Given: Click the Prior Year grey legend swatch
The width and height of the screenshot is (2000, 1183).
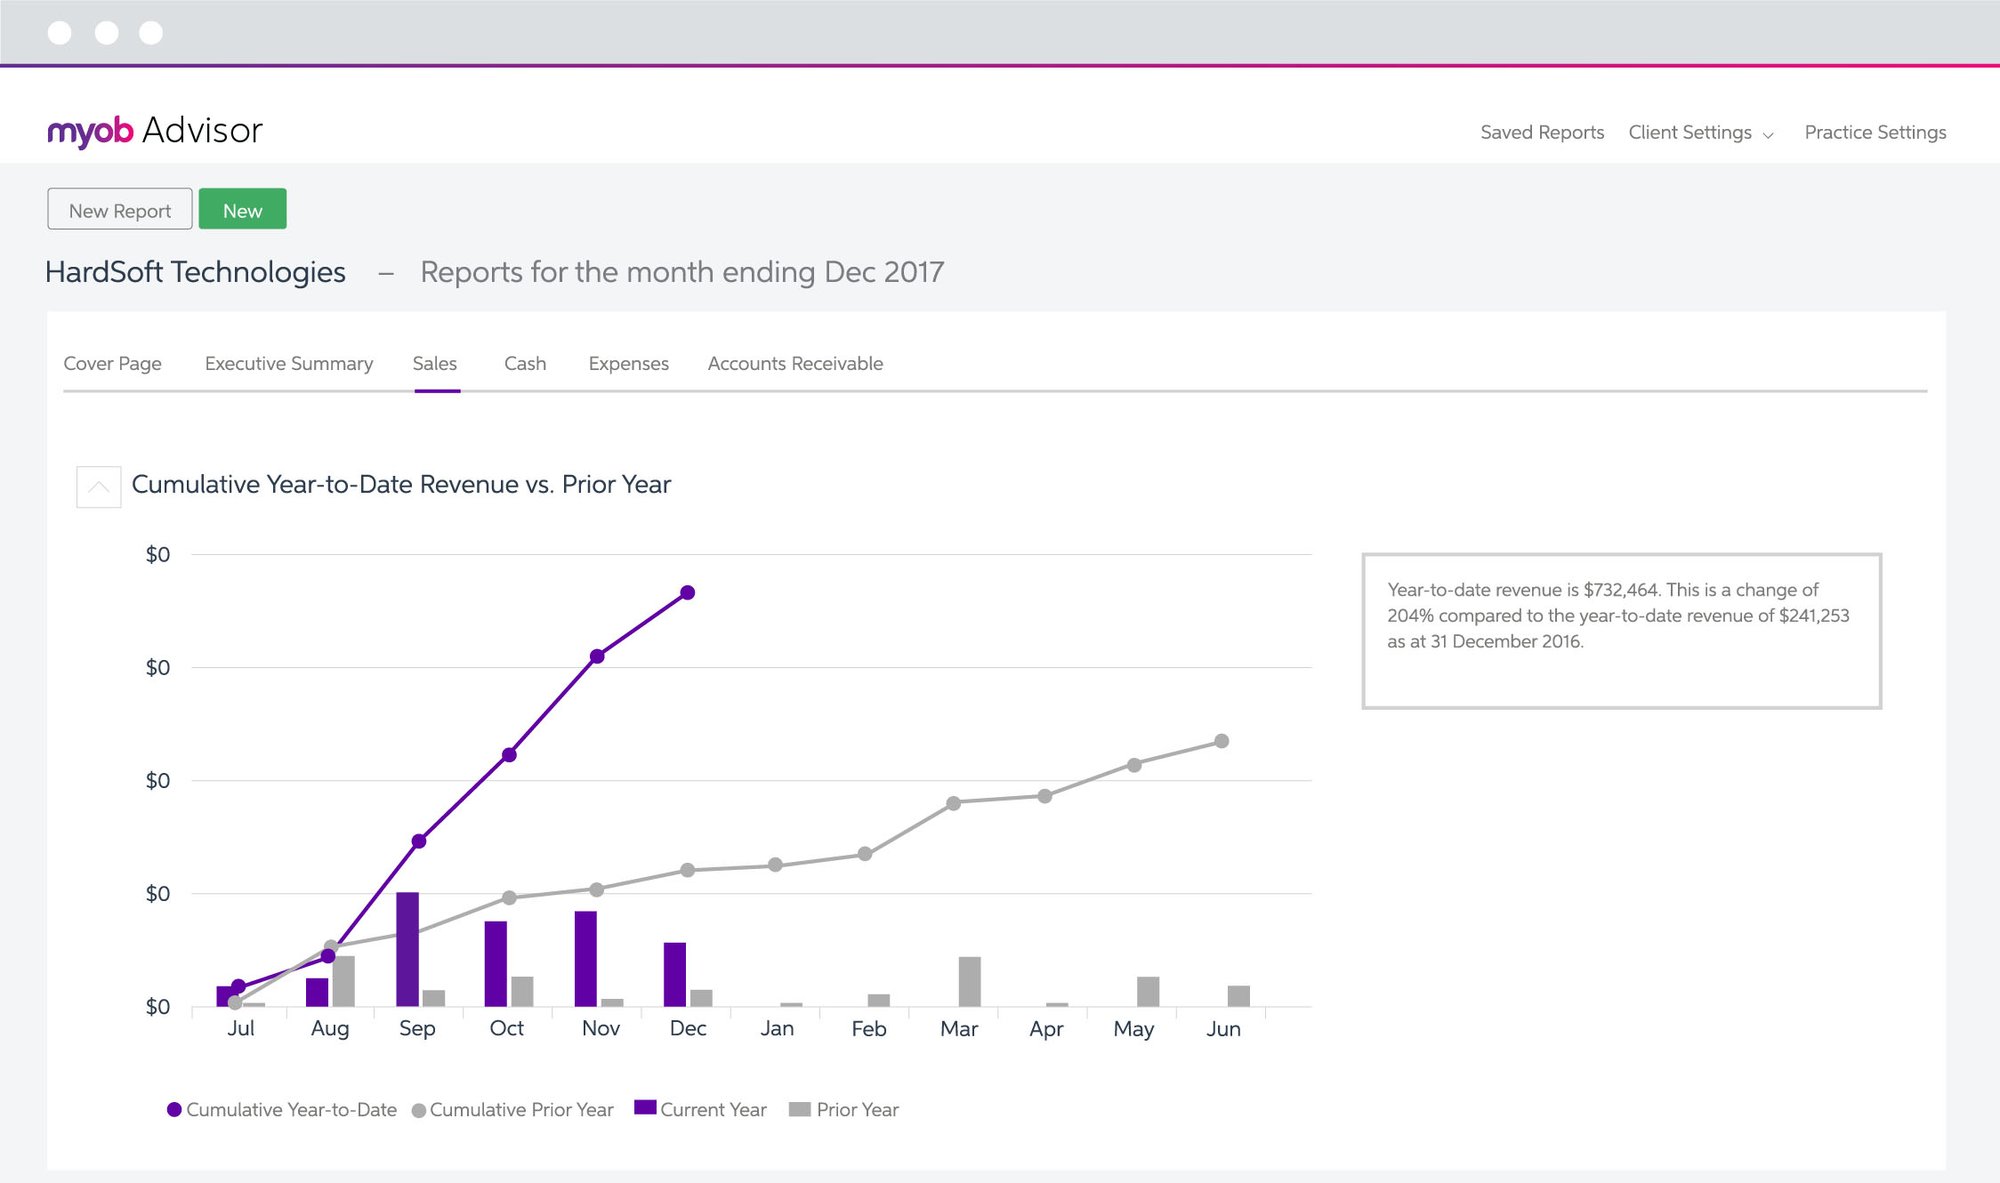Looking at the screenshot, I should coord(799,1109).
